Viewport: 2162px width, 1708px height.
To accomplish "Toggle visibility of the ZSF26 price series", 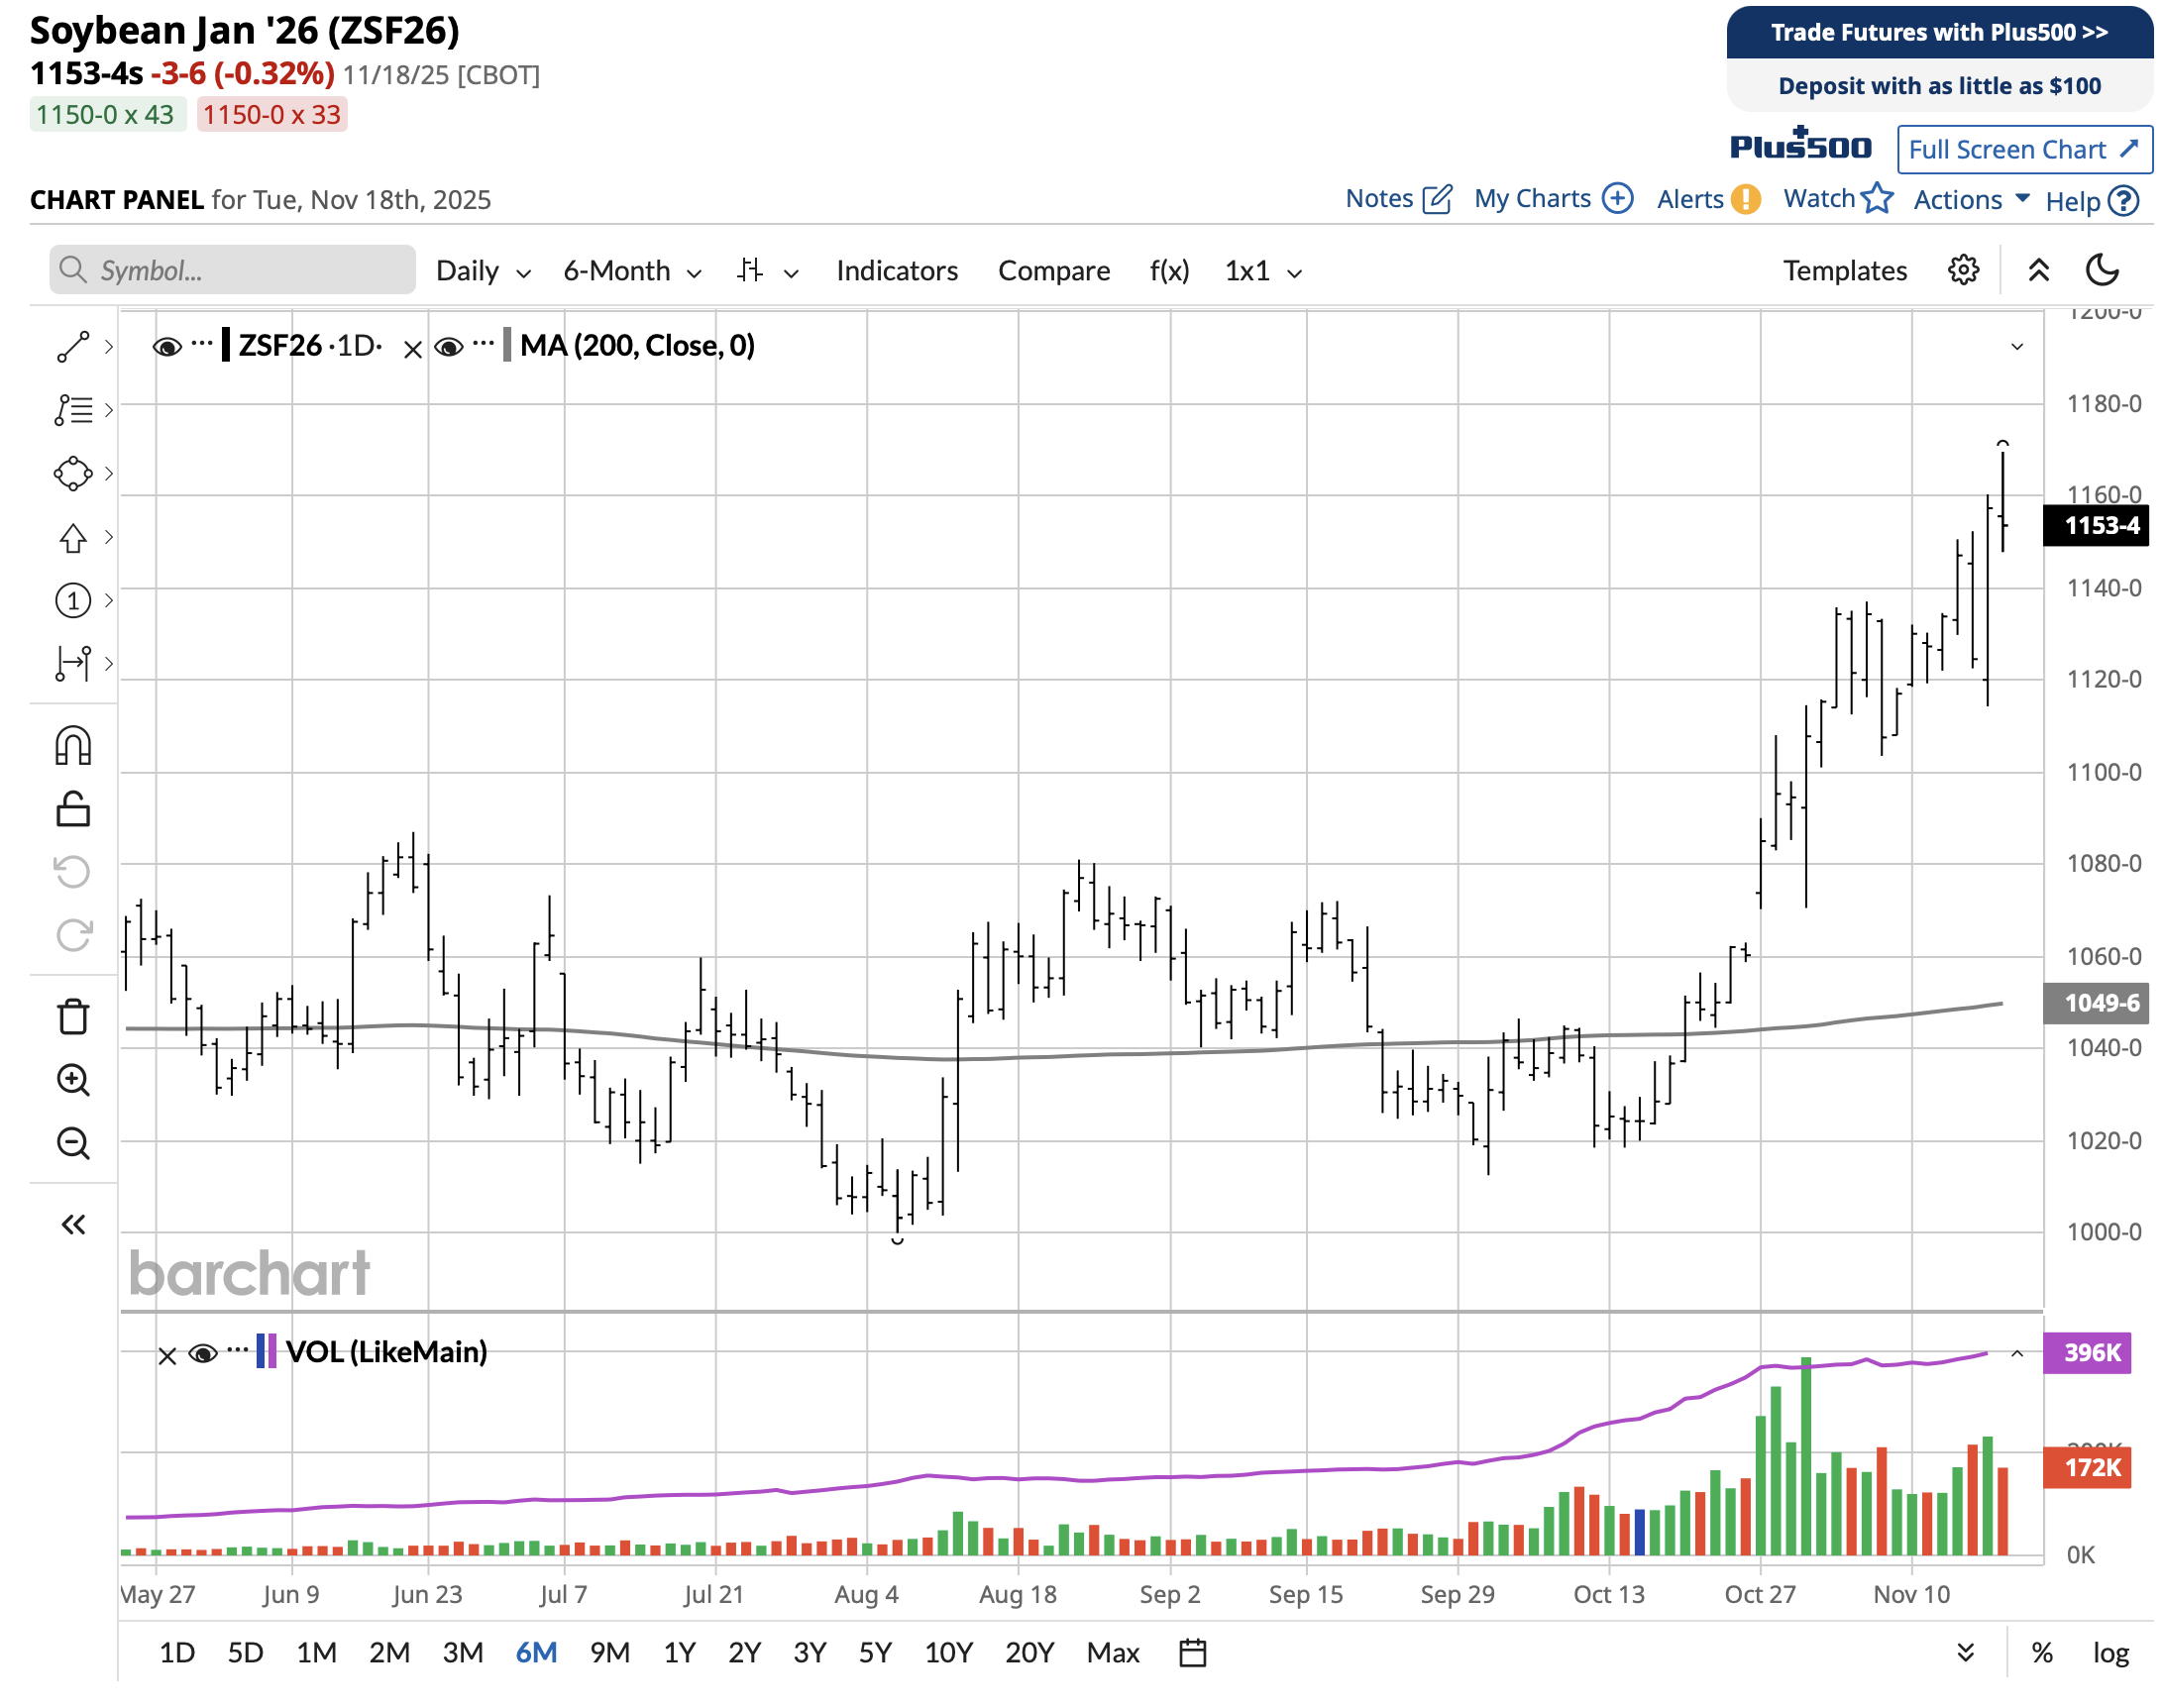I will [167, 347].
